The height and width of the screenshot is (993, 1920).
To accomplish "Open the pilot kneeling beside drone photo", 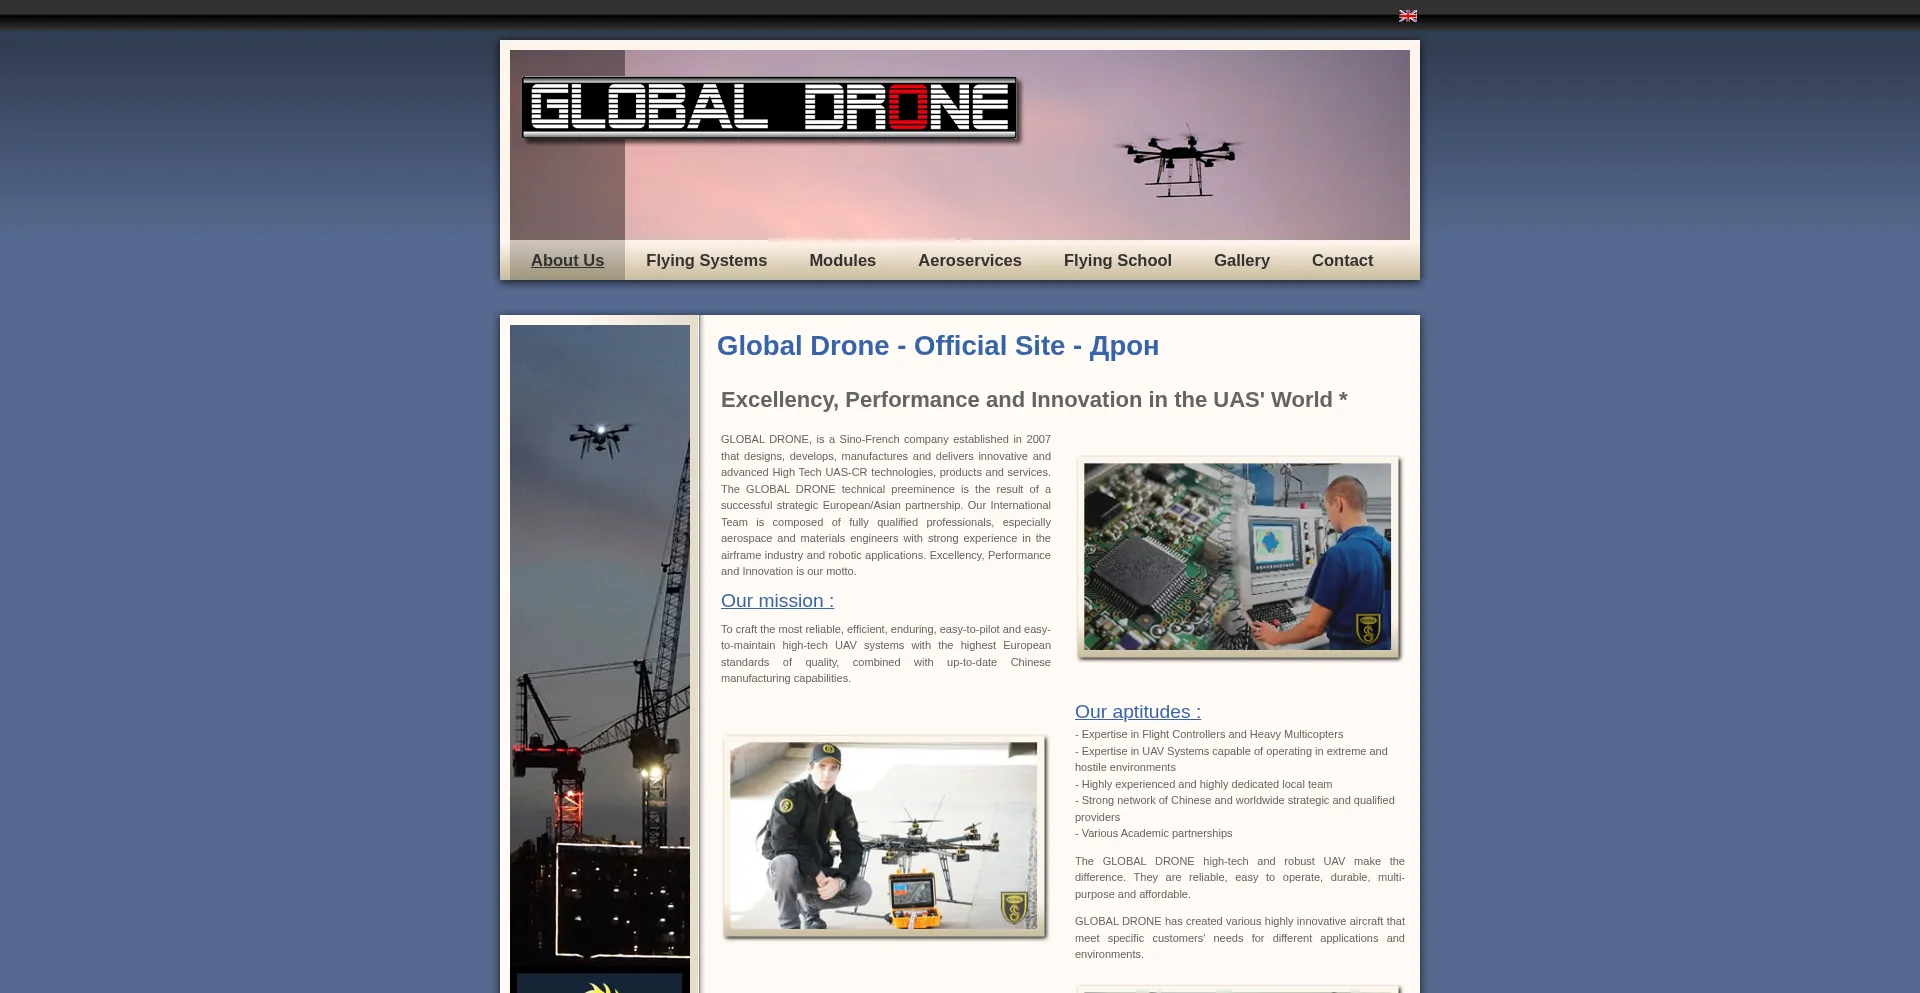I will coord(884,836).
